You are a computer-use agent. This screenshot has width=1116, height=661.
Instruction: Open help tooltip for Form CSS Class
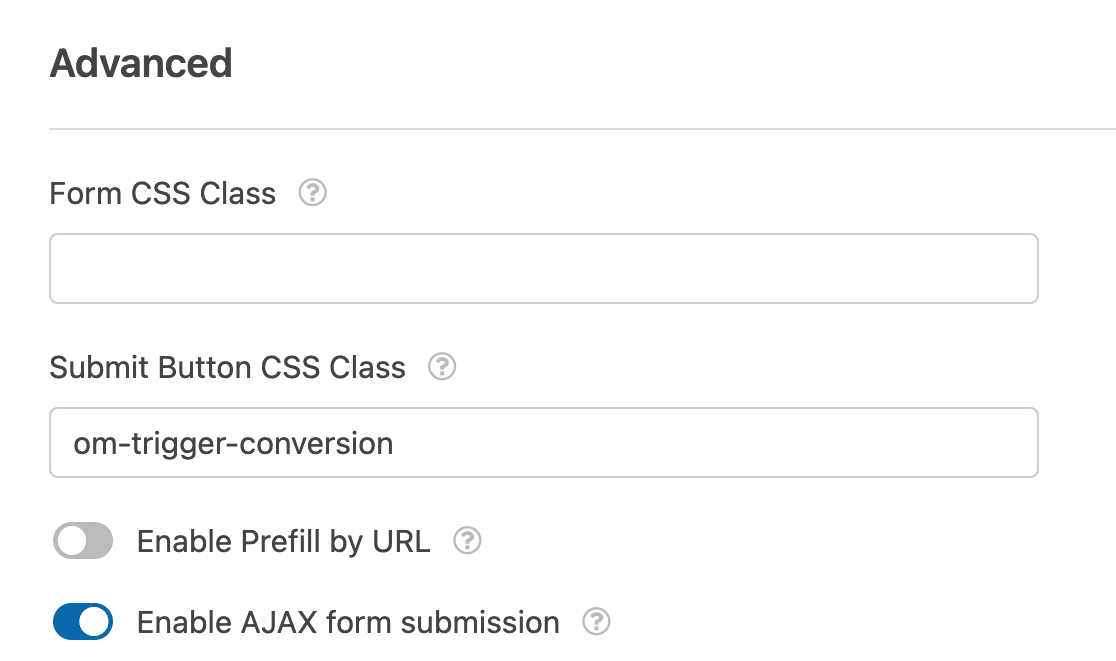click(x=312, y=193)
